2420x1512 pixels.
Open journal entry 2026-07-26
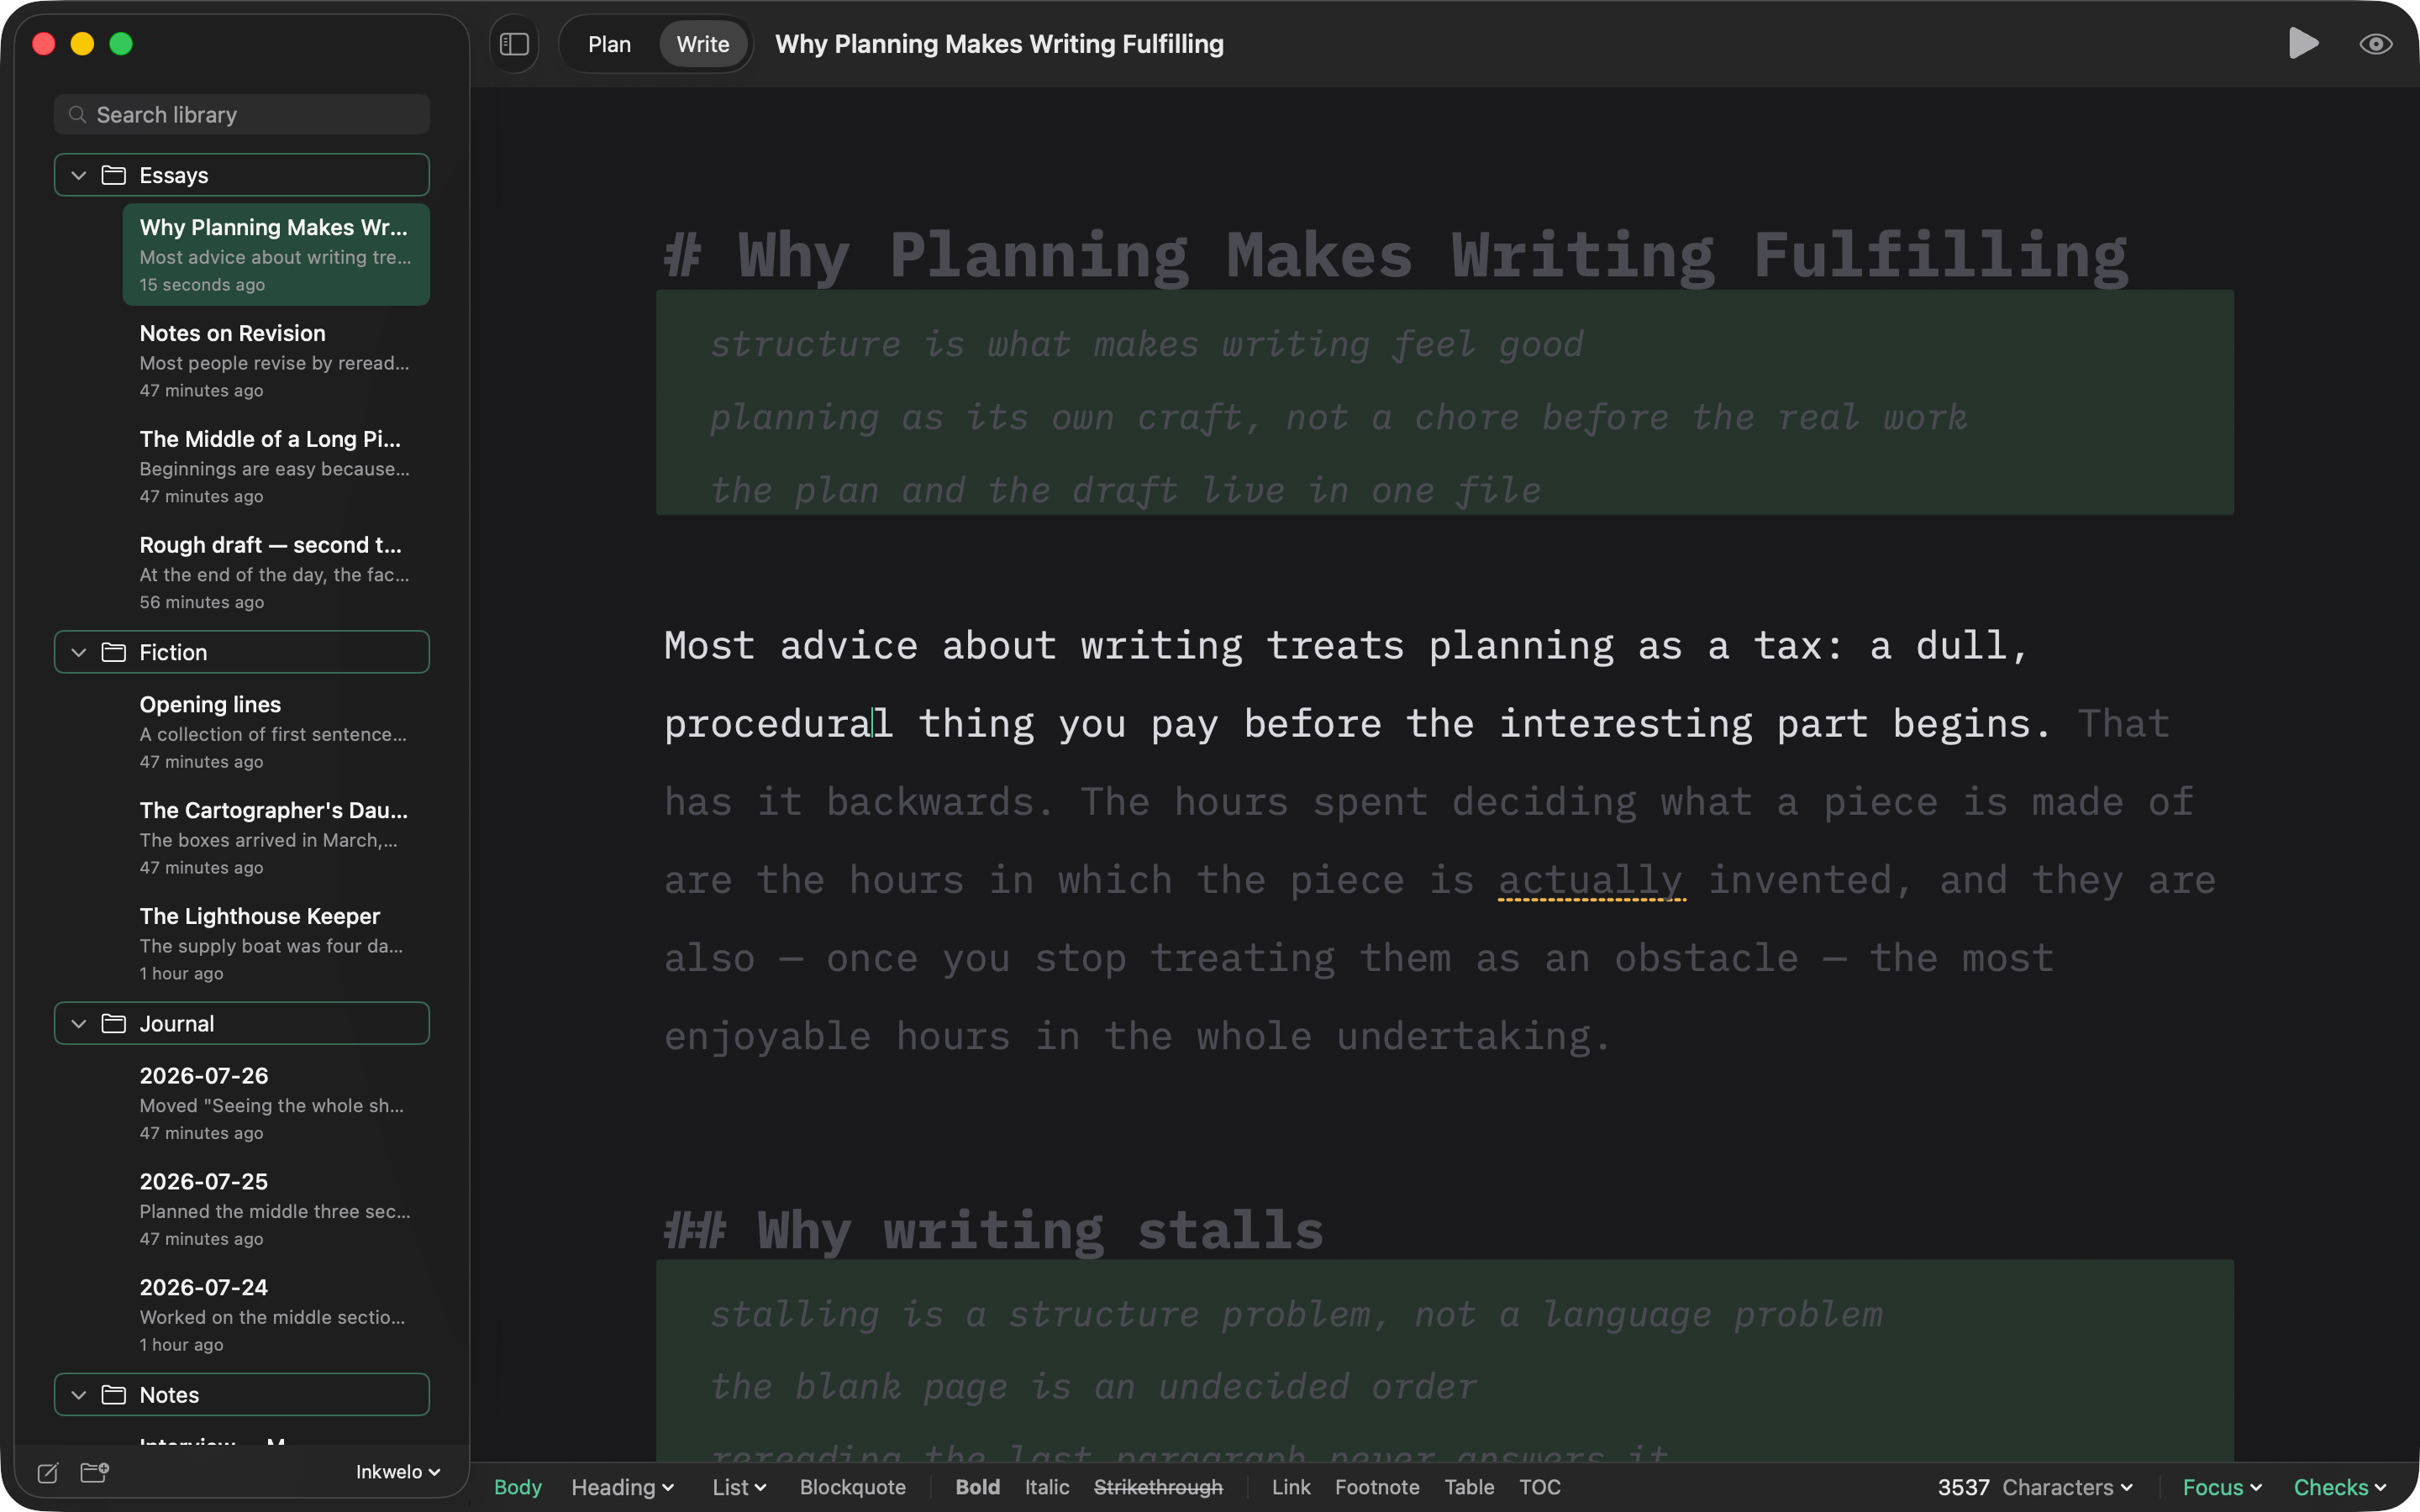pos(276,1103)
